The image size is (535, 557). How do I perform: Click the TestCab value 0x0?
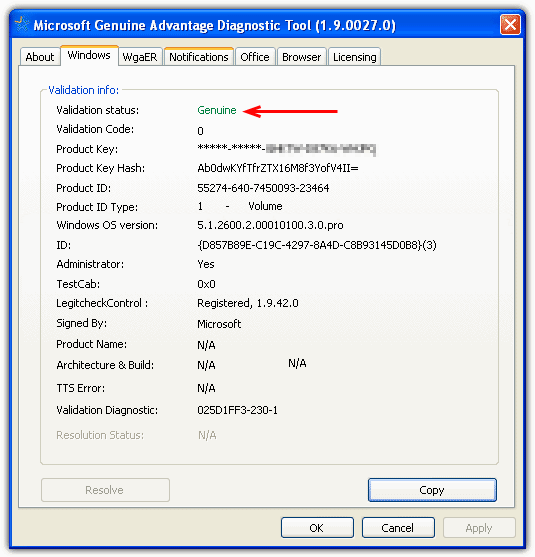pos(206,284)
